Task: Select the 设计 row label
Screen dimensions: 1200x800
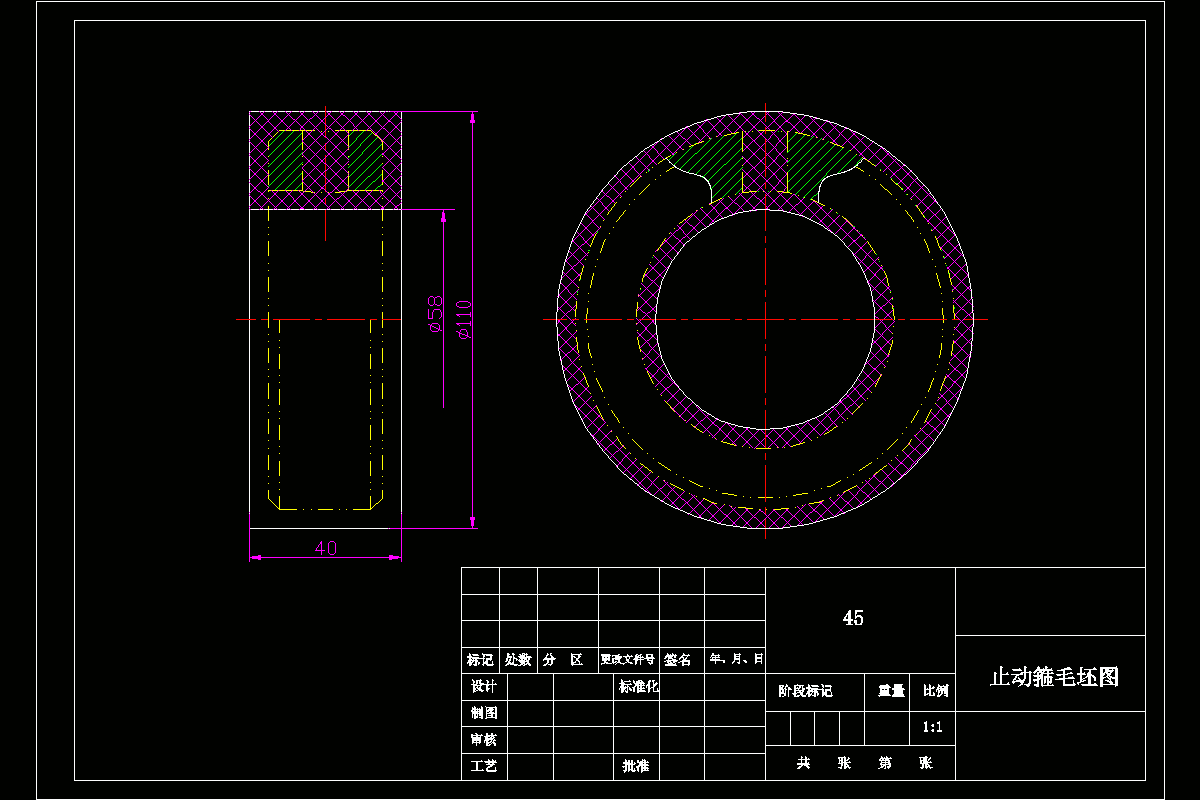Action: click(484, 687)
